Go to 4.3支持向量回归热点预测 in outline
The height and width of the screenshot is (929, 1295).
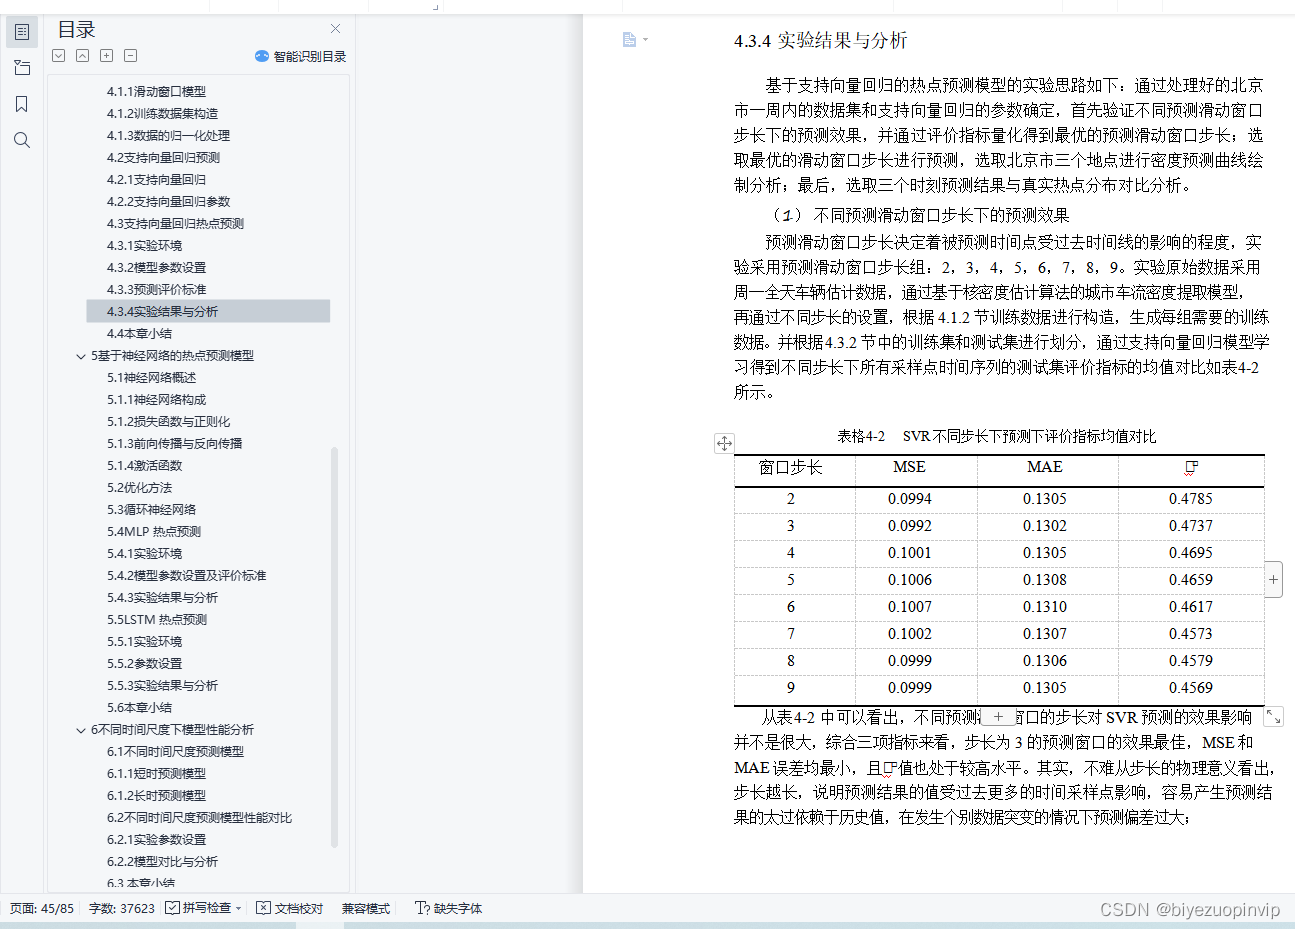pos(175,224)
